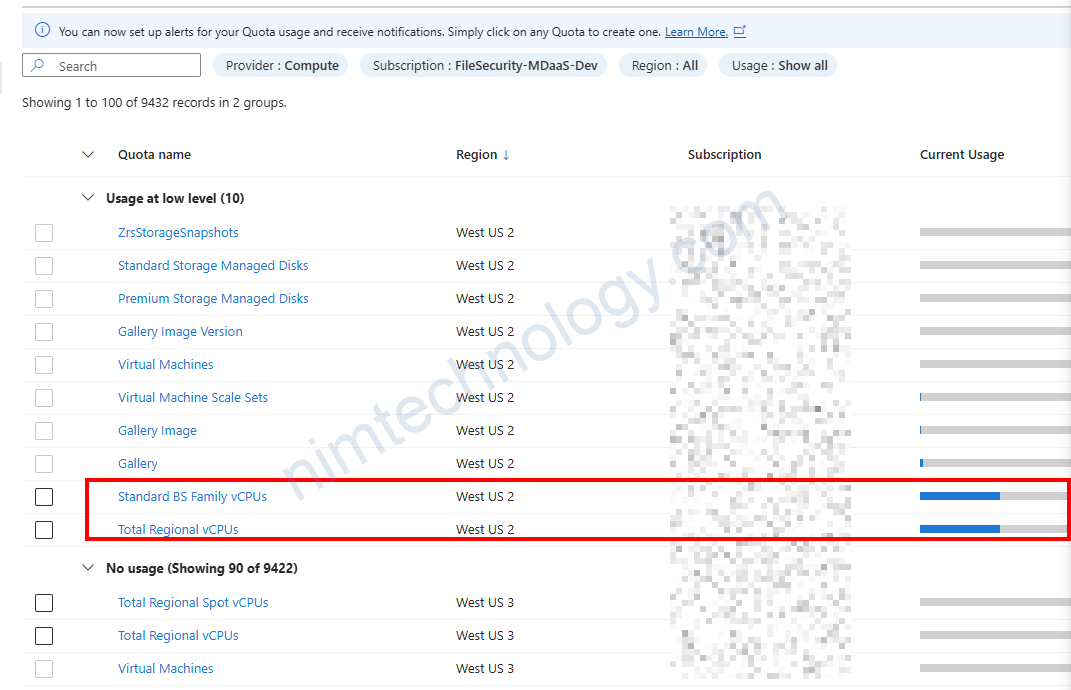This screenshot has height=690, width=1071.
Task: Open the Usage : Show all filter
Action: (779, 66)
